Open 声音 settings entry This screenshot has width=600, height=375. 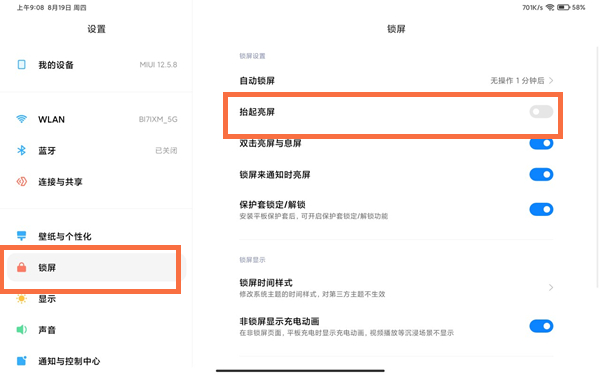click(x=96, y=329)
